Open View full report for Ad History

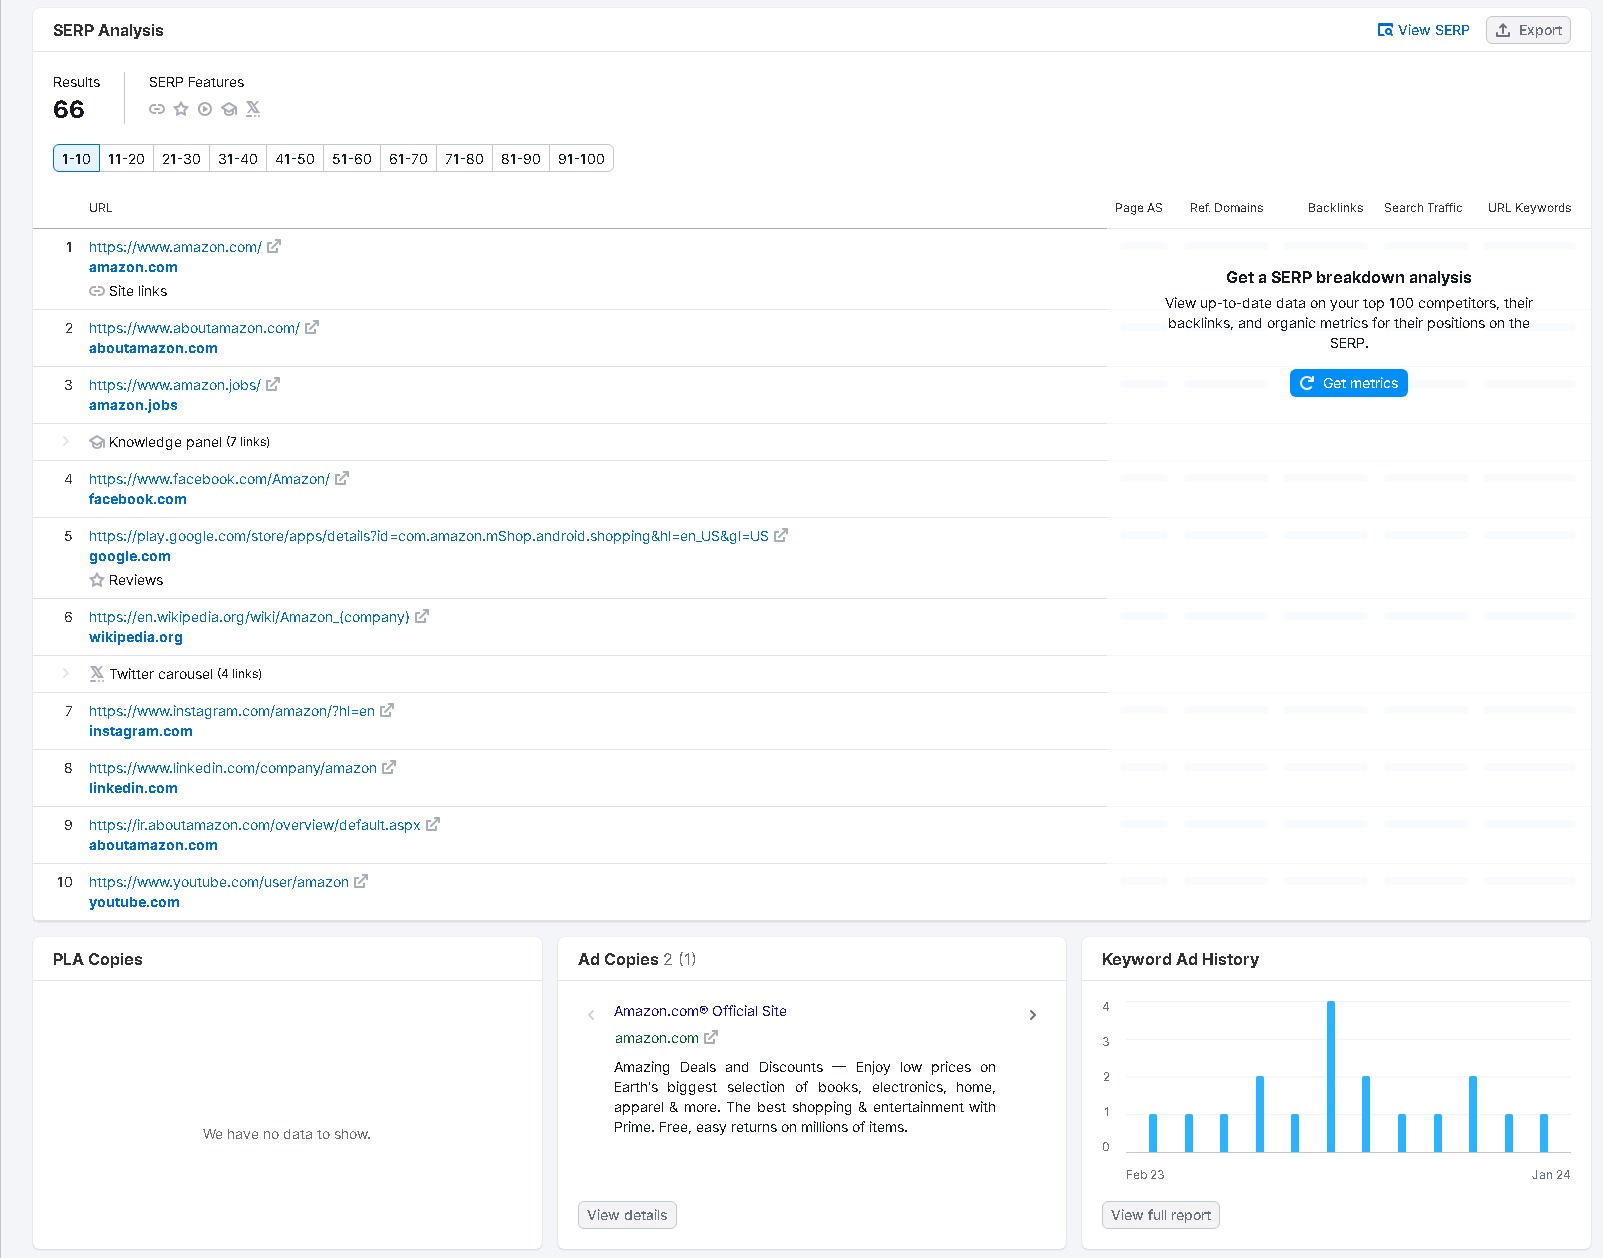(1160, 1215)
